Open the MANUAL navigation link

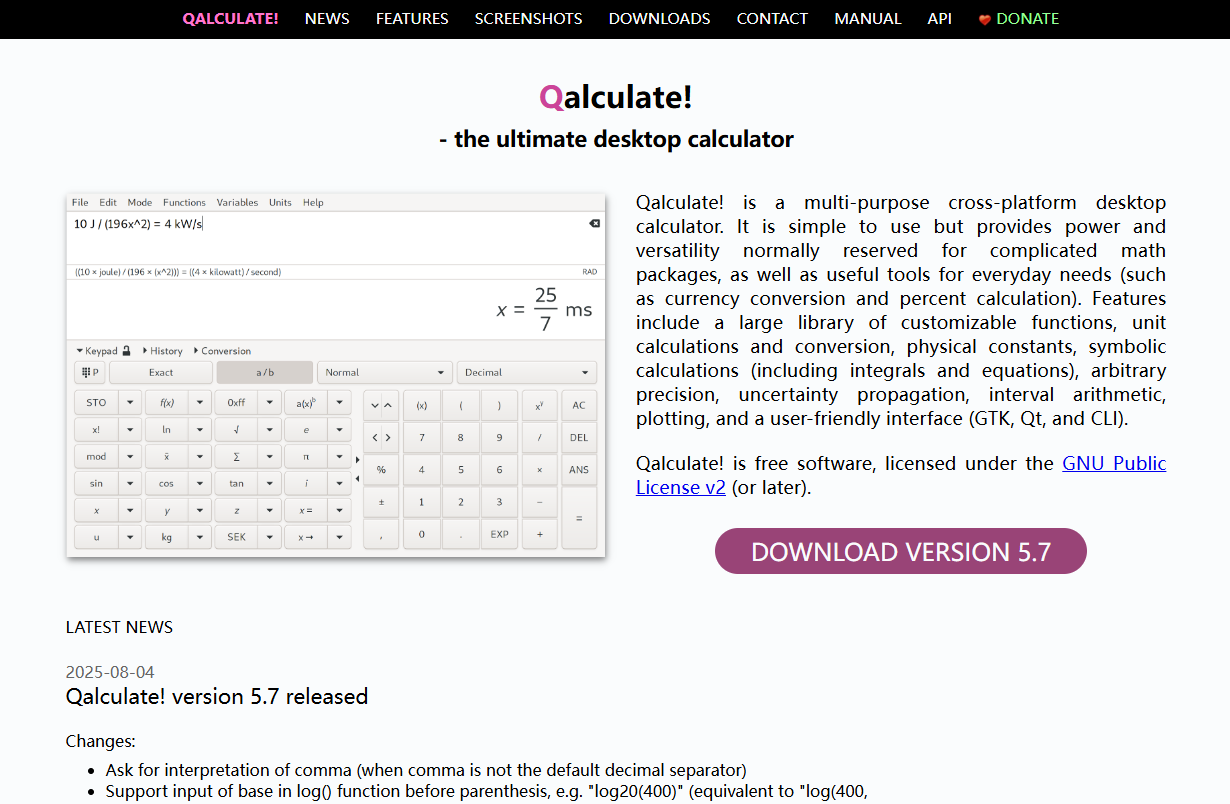[x=868, y=19]
